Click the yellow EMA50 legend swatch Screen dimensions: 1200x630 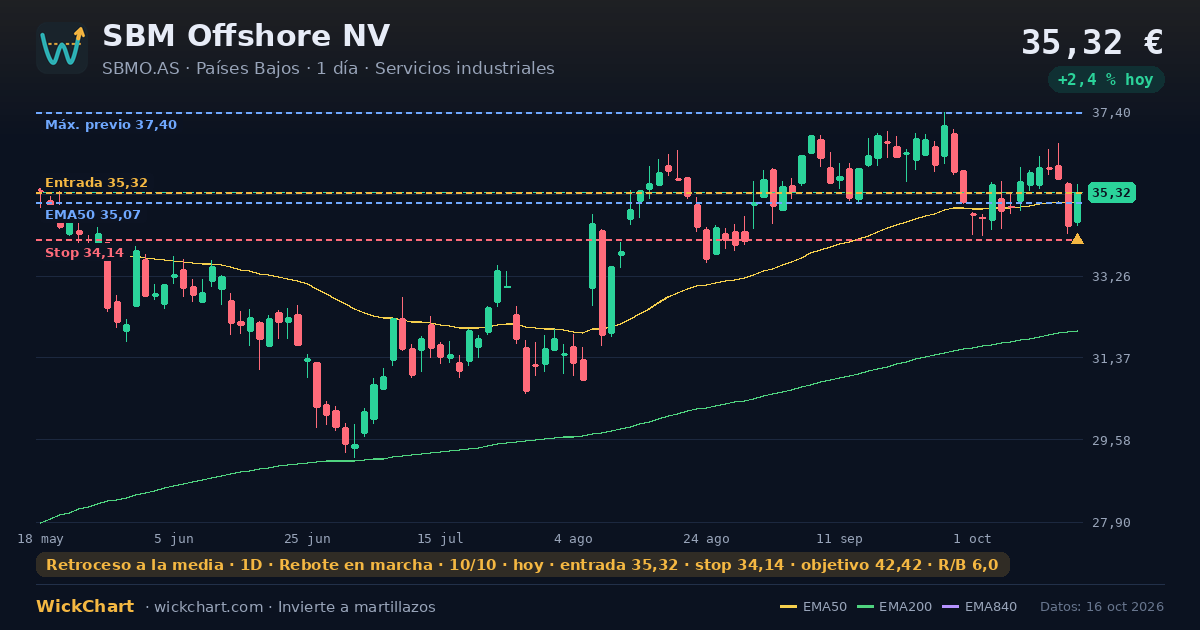(x=788, y=607)
